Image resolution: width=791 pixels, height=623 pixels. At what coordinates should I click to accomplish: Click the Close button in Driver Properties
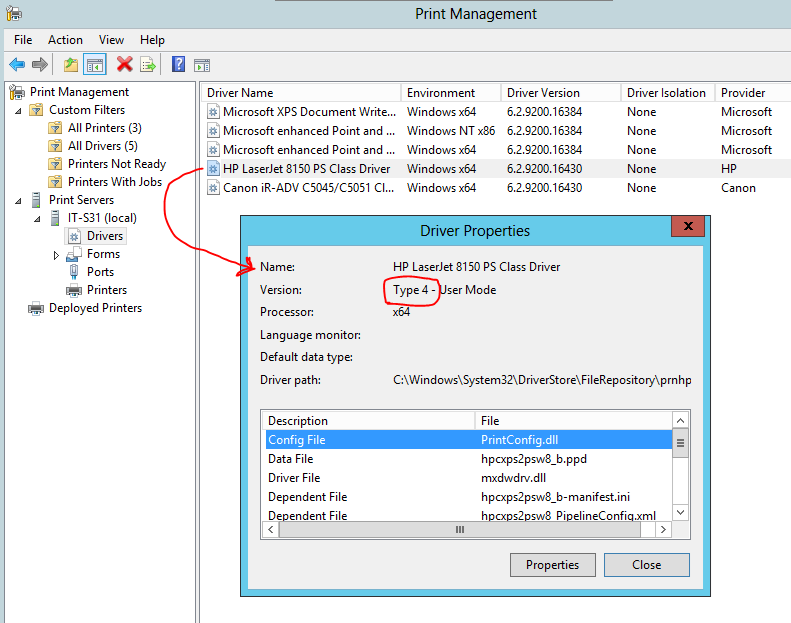click(x=647, y=564)
